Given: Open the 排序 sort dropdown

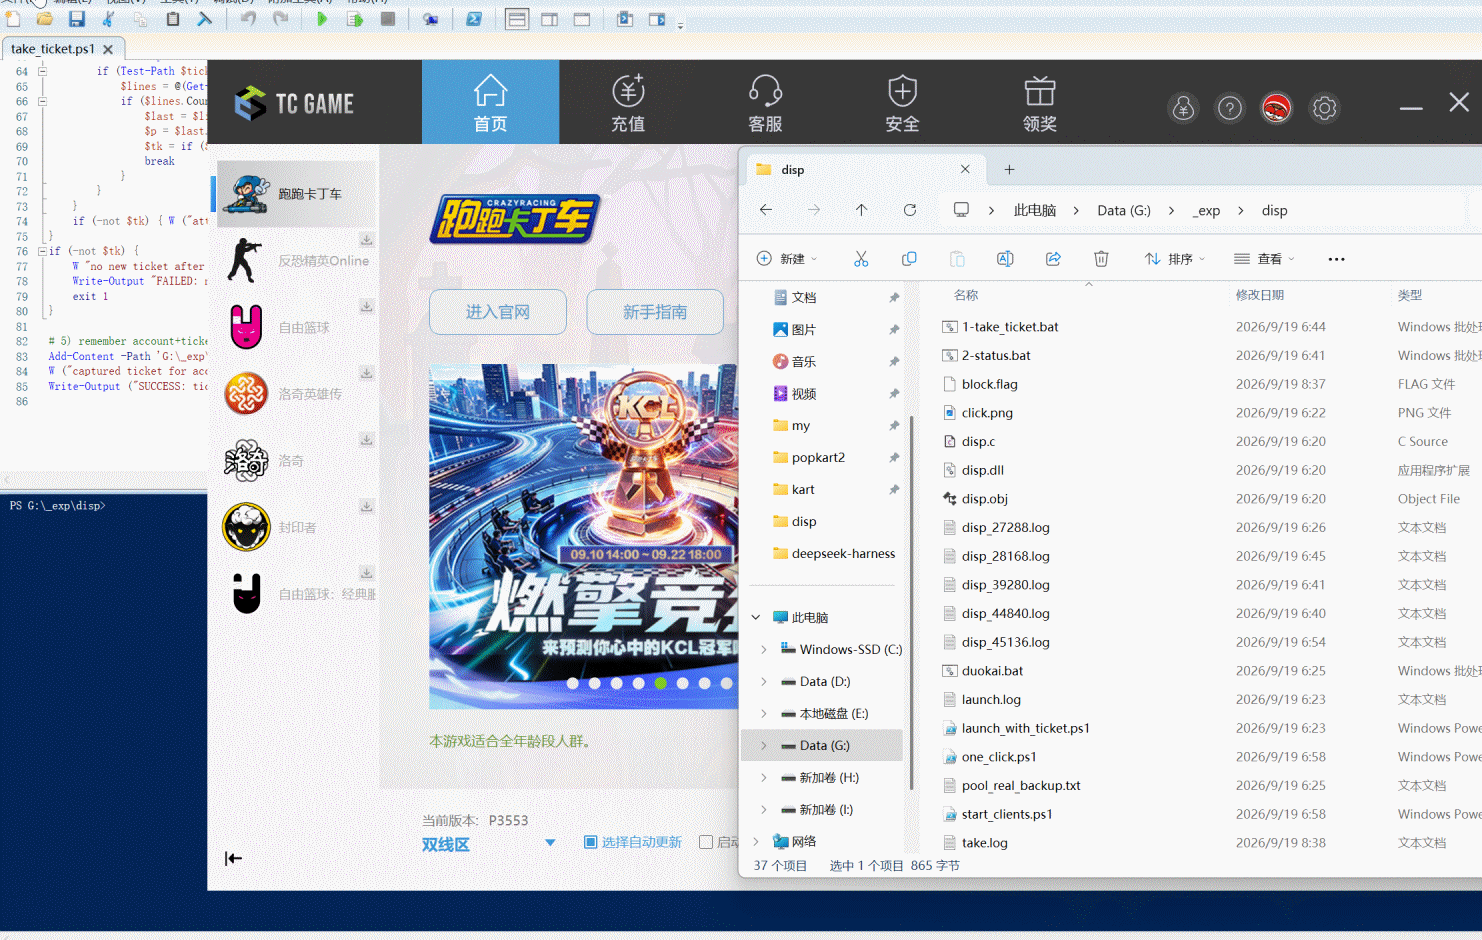Looking at the screenshot, I should (x=1175, y=259).
